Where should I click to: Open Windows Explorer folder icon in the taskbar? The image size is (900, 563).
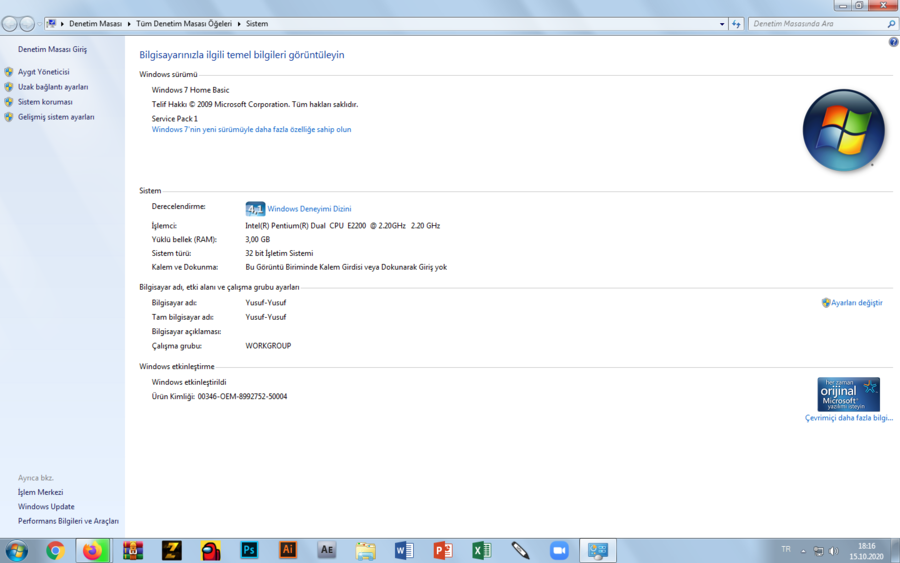coord(365,551)
